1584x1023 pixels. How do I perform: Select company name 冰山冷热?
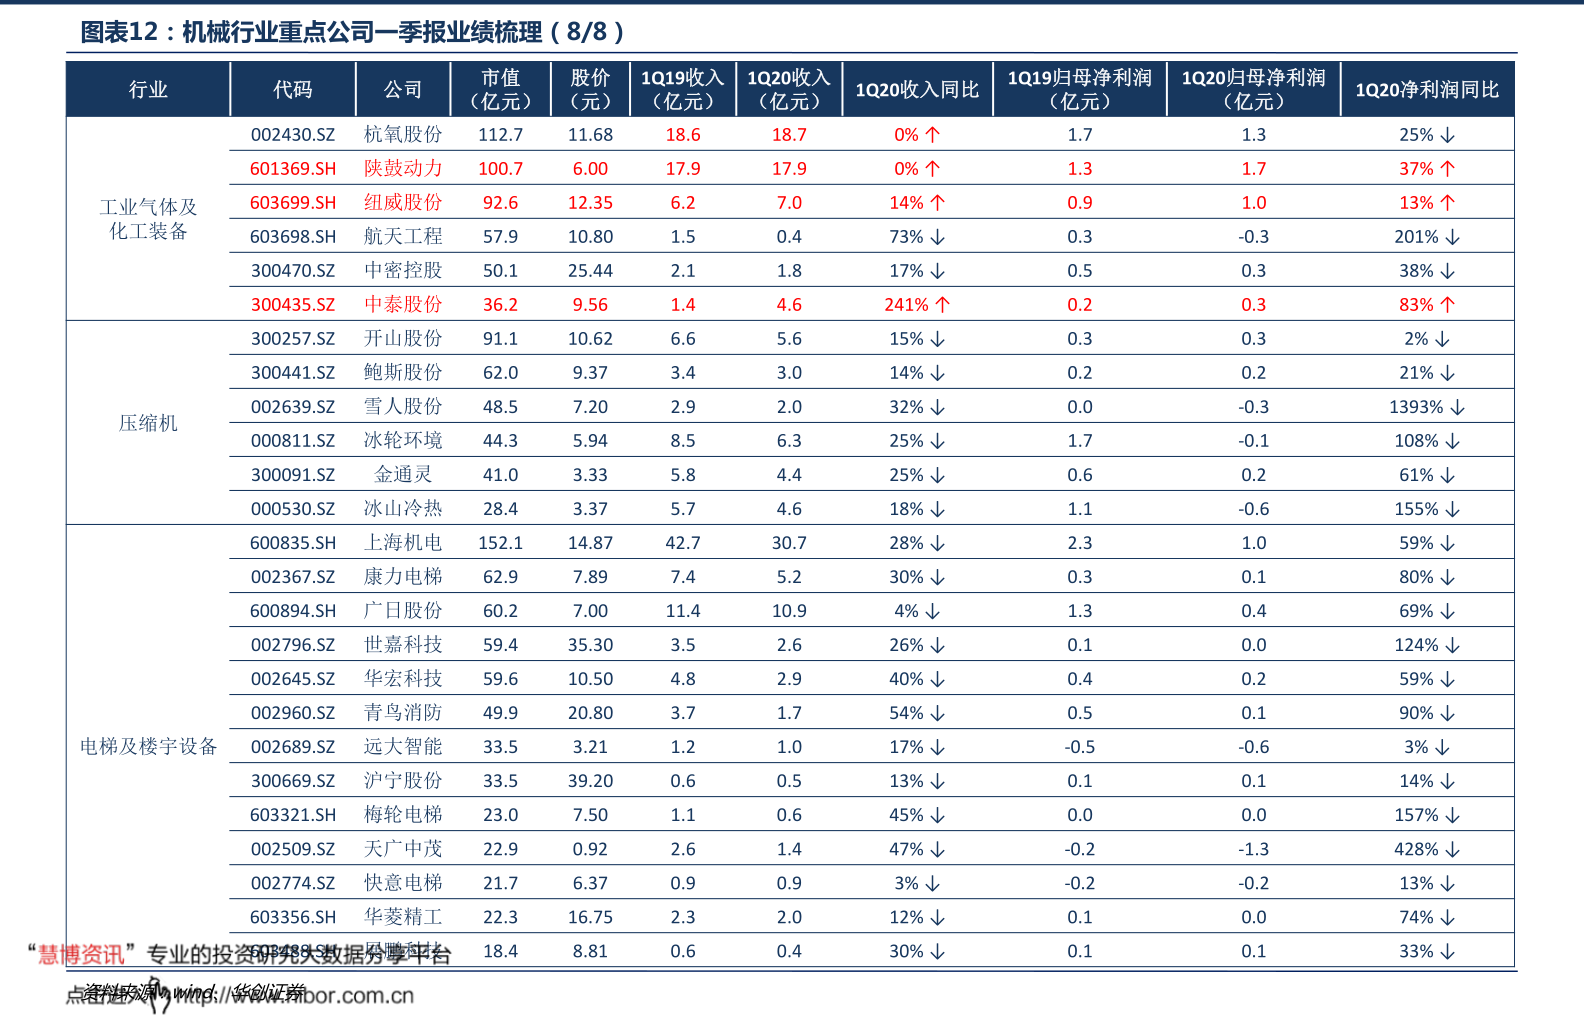point(403,509)
